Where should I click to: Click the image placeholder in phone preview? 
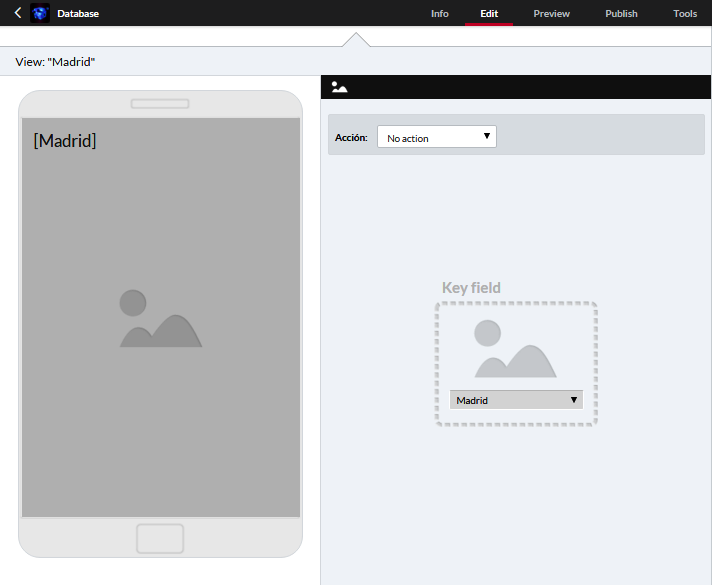point(161,318)
